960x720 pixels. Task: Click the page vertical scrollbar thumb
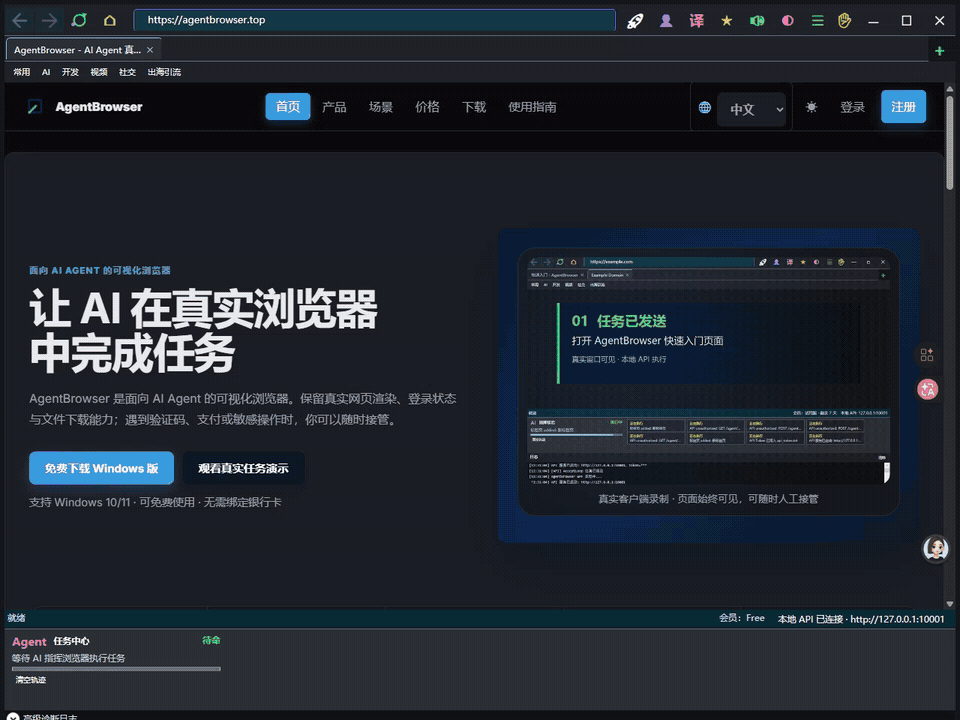click(x=950, y=143)
